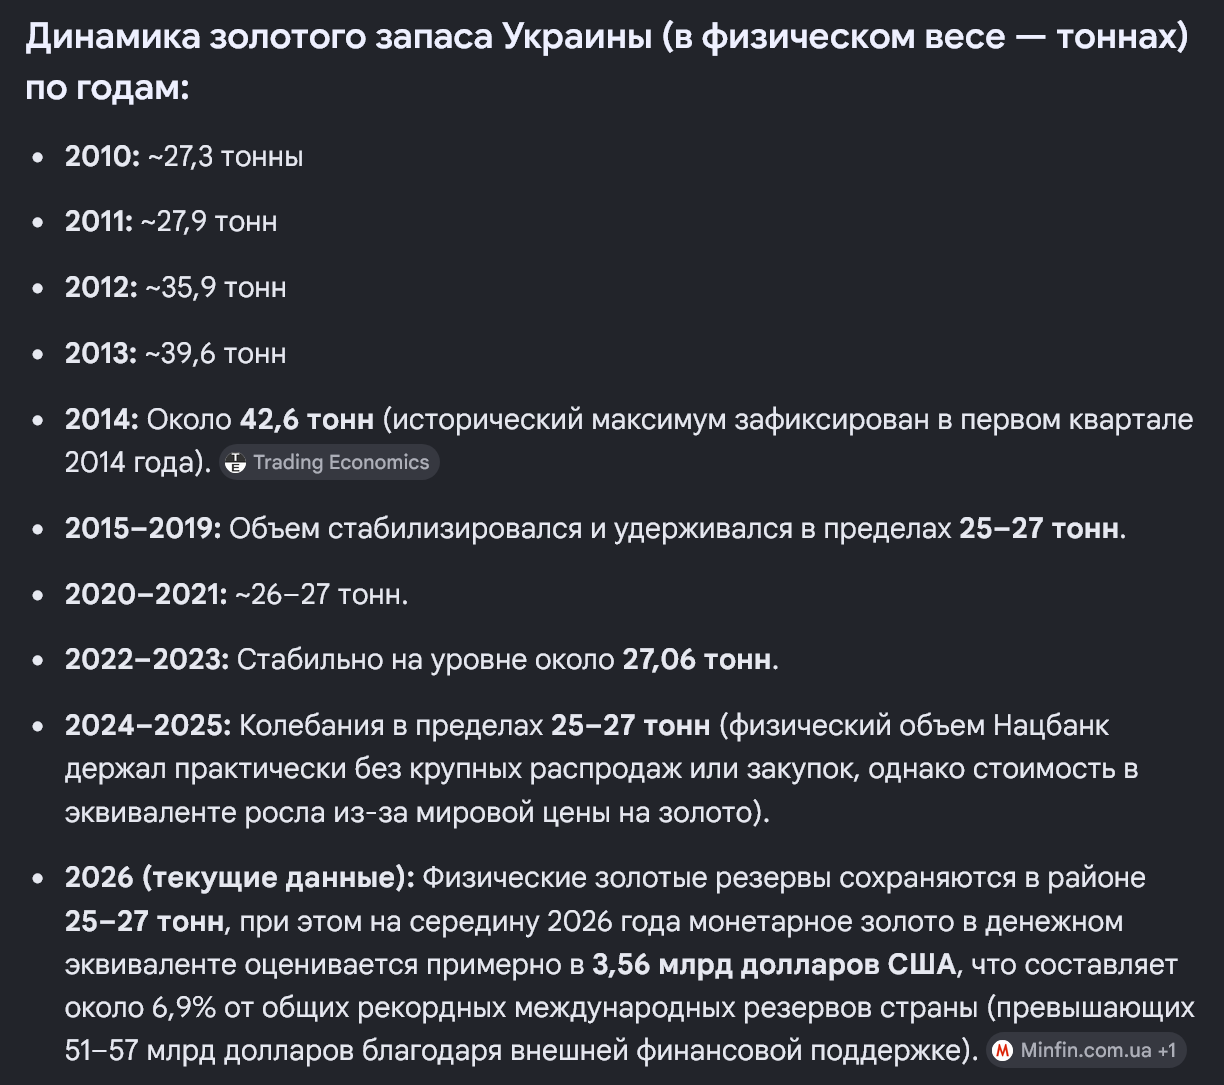The image size is (1224, 1085).
Task: Click the "~35,9 тонн" value for 2012
Action: (216, 288)
